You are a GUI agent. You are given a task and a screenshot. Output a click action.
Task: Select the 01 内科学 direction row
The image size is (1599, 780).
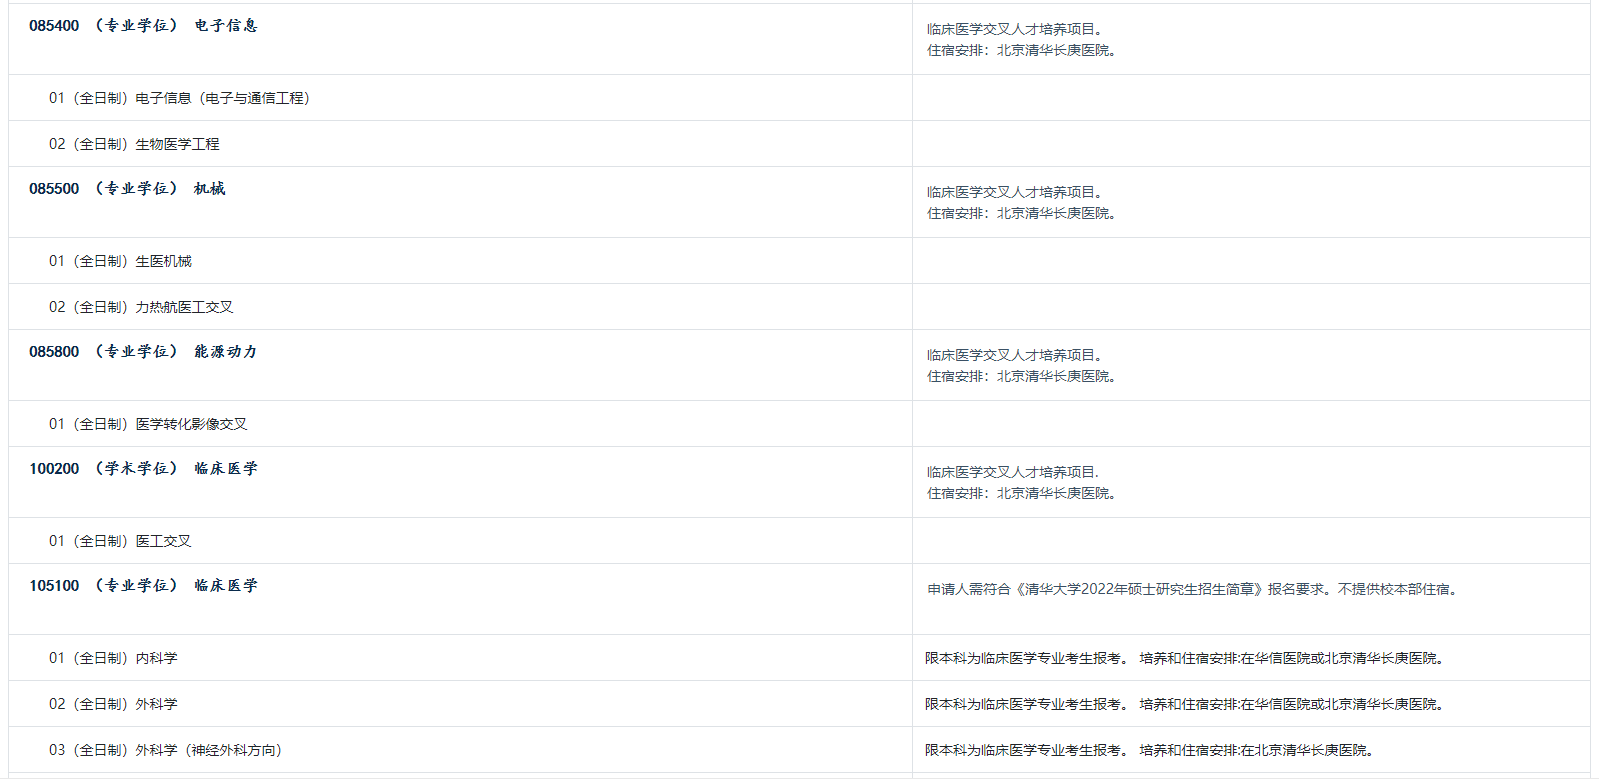(113, 658)
